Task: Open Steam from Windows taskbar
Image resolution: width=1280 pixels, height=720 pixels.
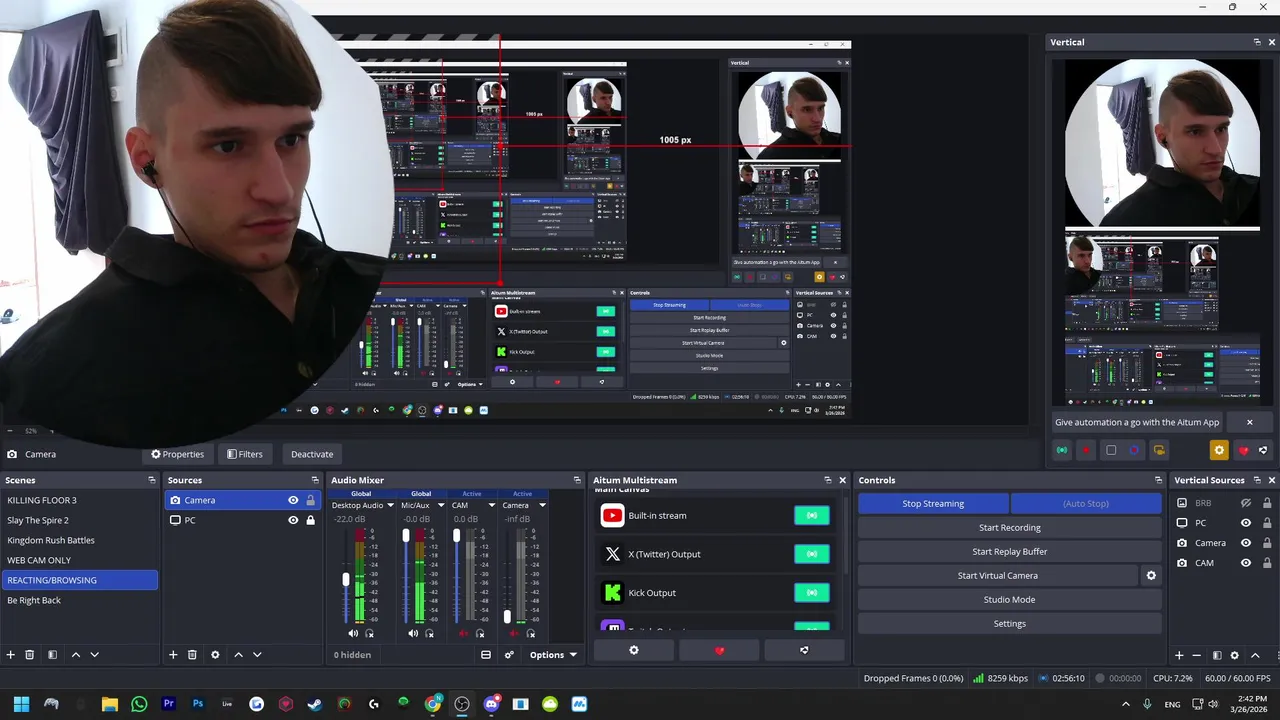Action: [315, 704]
